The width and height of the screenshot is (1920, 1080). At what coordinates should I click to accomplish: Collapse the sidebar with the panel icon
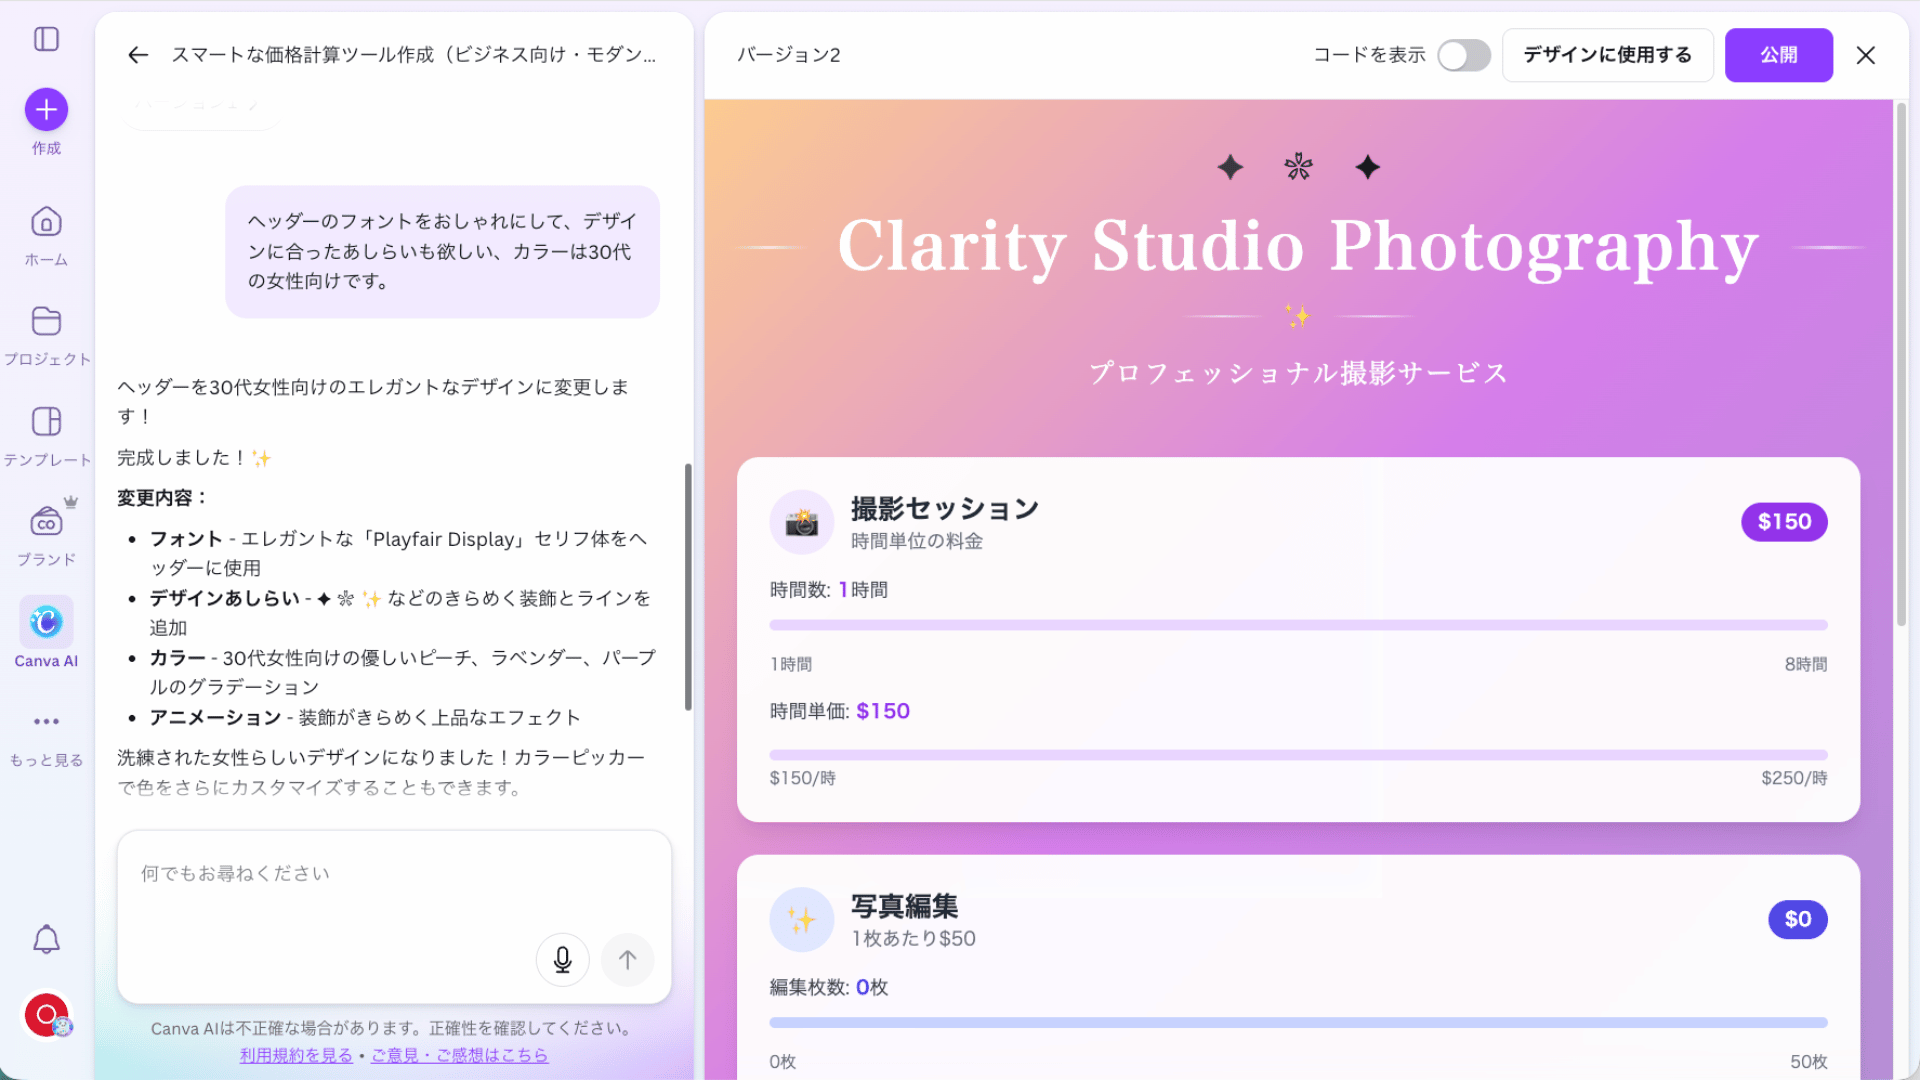(45, 38)
